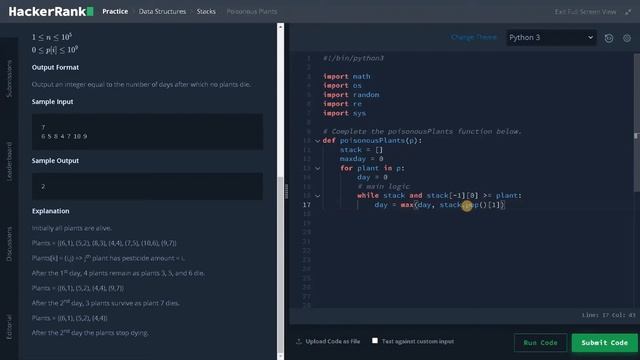Click the '#!/bin/python3' shebang line
640x360 pixels.
pos(353,58)
